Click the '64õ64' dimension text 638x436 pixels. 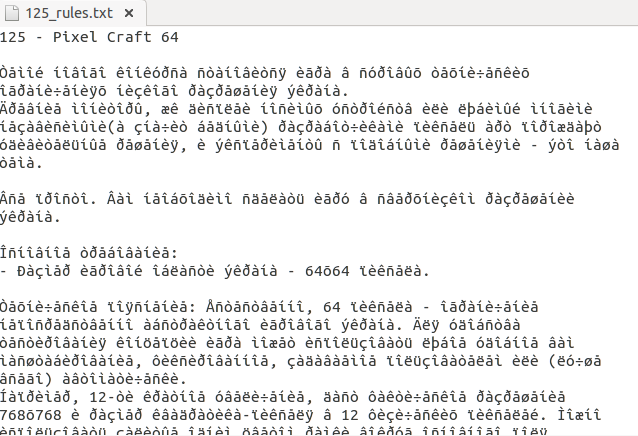click(327, 271)
